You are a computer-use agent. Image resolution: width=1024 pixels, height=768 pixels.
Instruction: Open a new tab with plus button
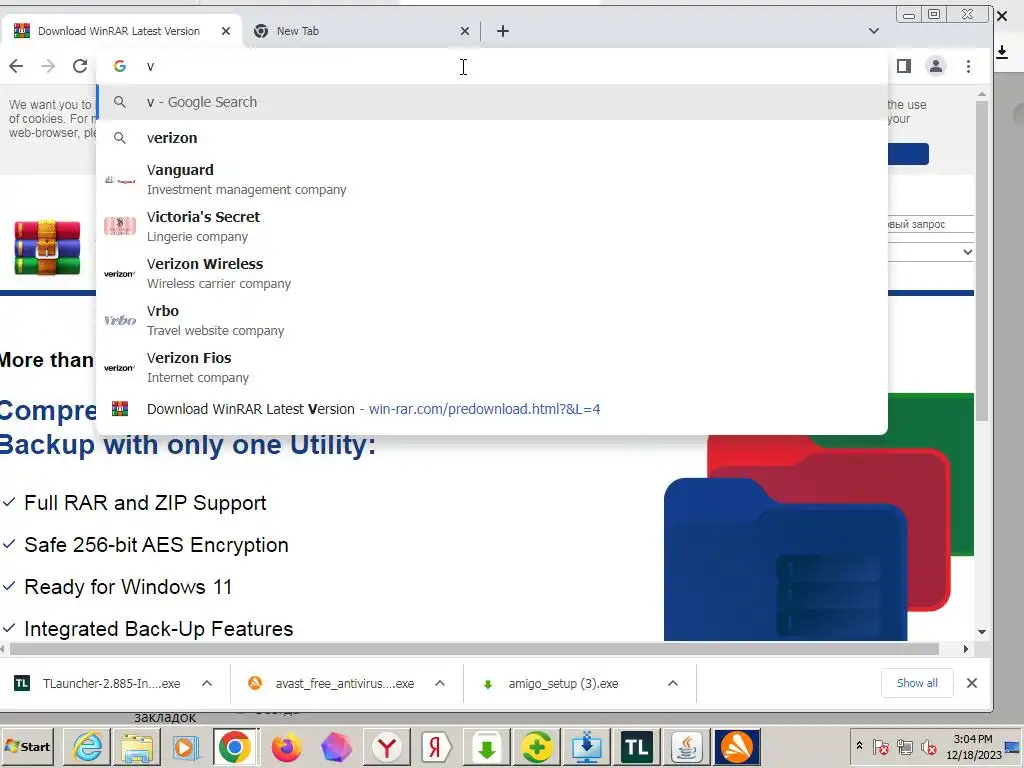coord(502,31)
